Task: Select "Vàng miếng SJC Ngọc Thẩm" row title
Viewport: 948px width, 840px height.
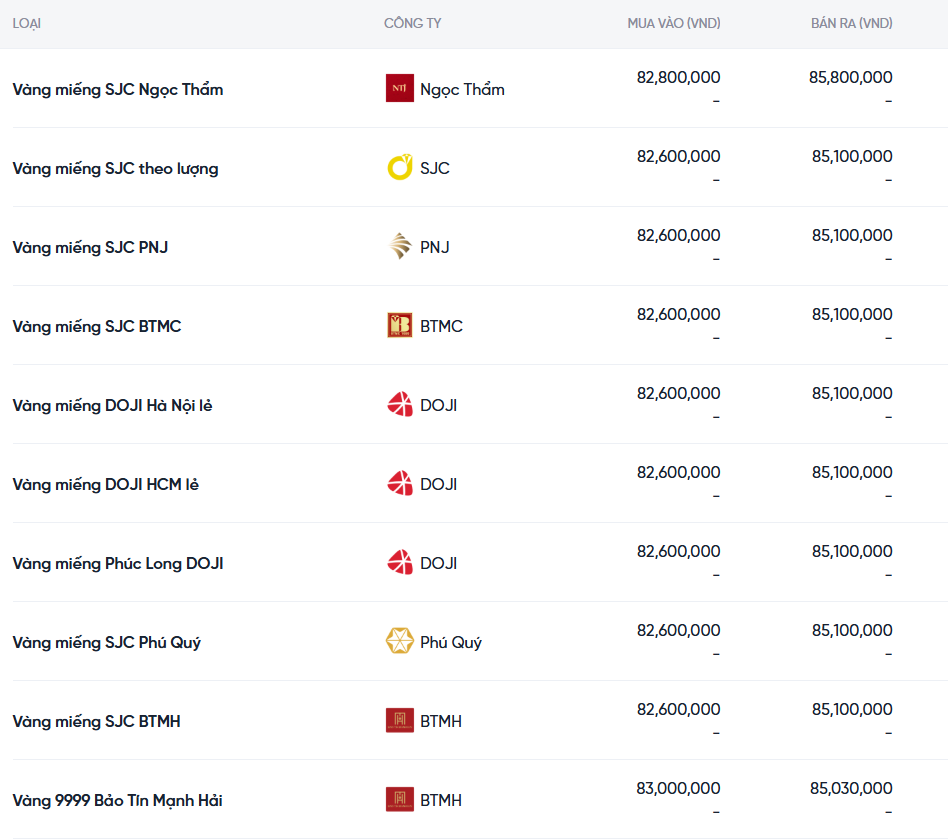Action: click(118, 90)
